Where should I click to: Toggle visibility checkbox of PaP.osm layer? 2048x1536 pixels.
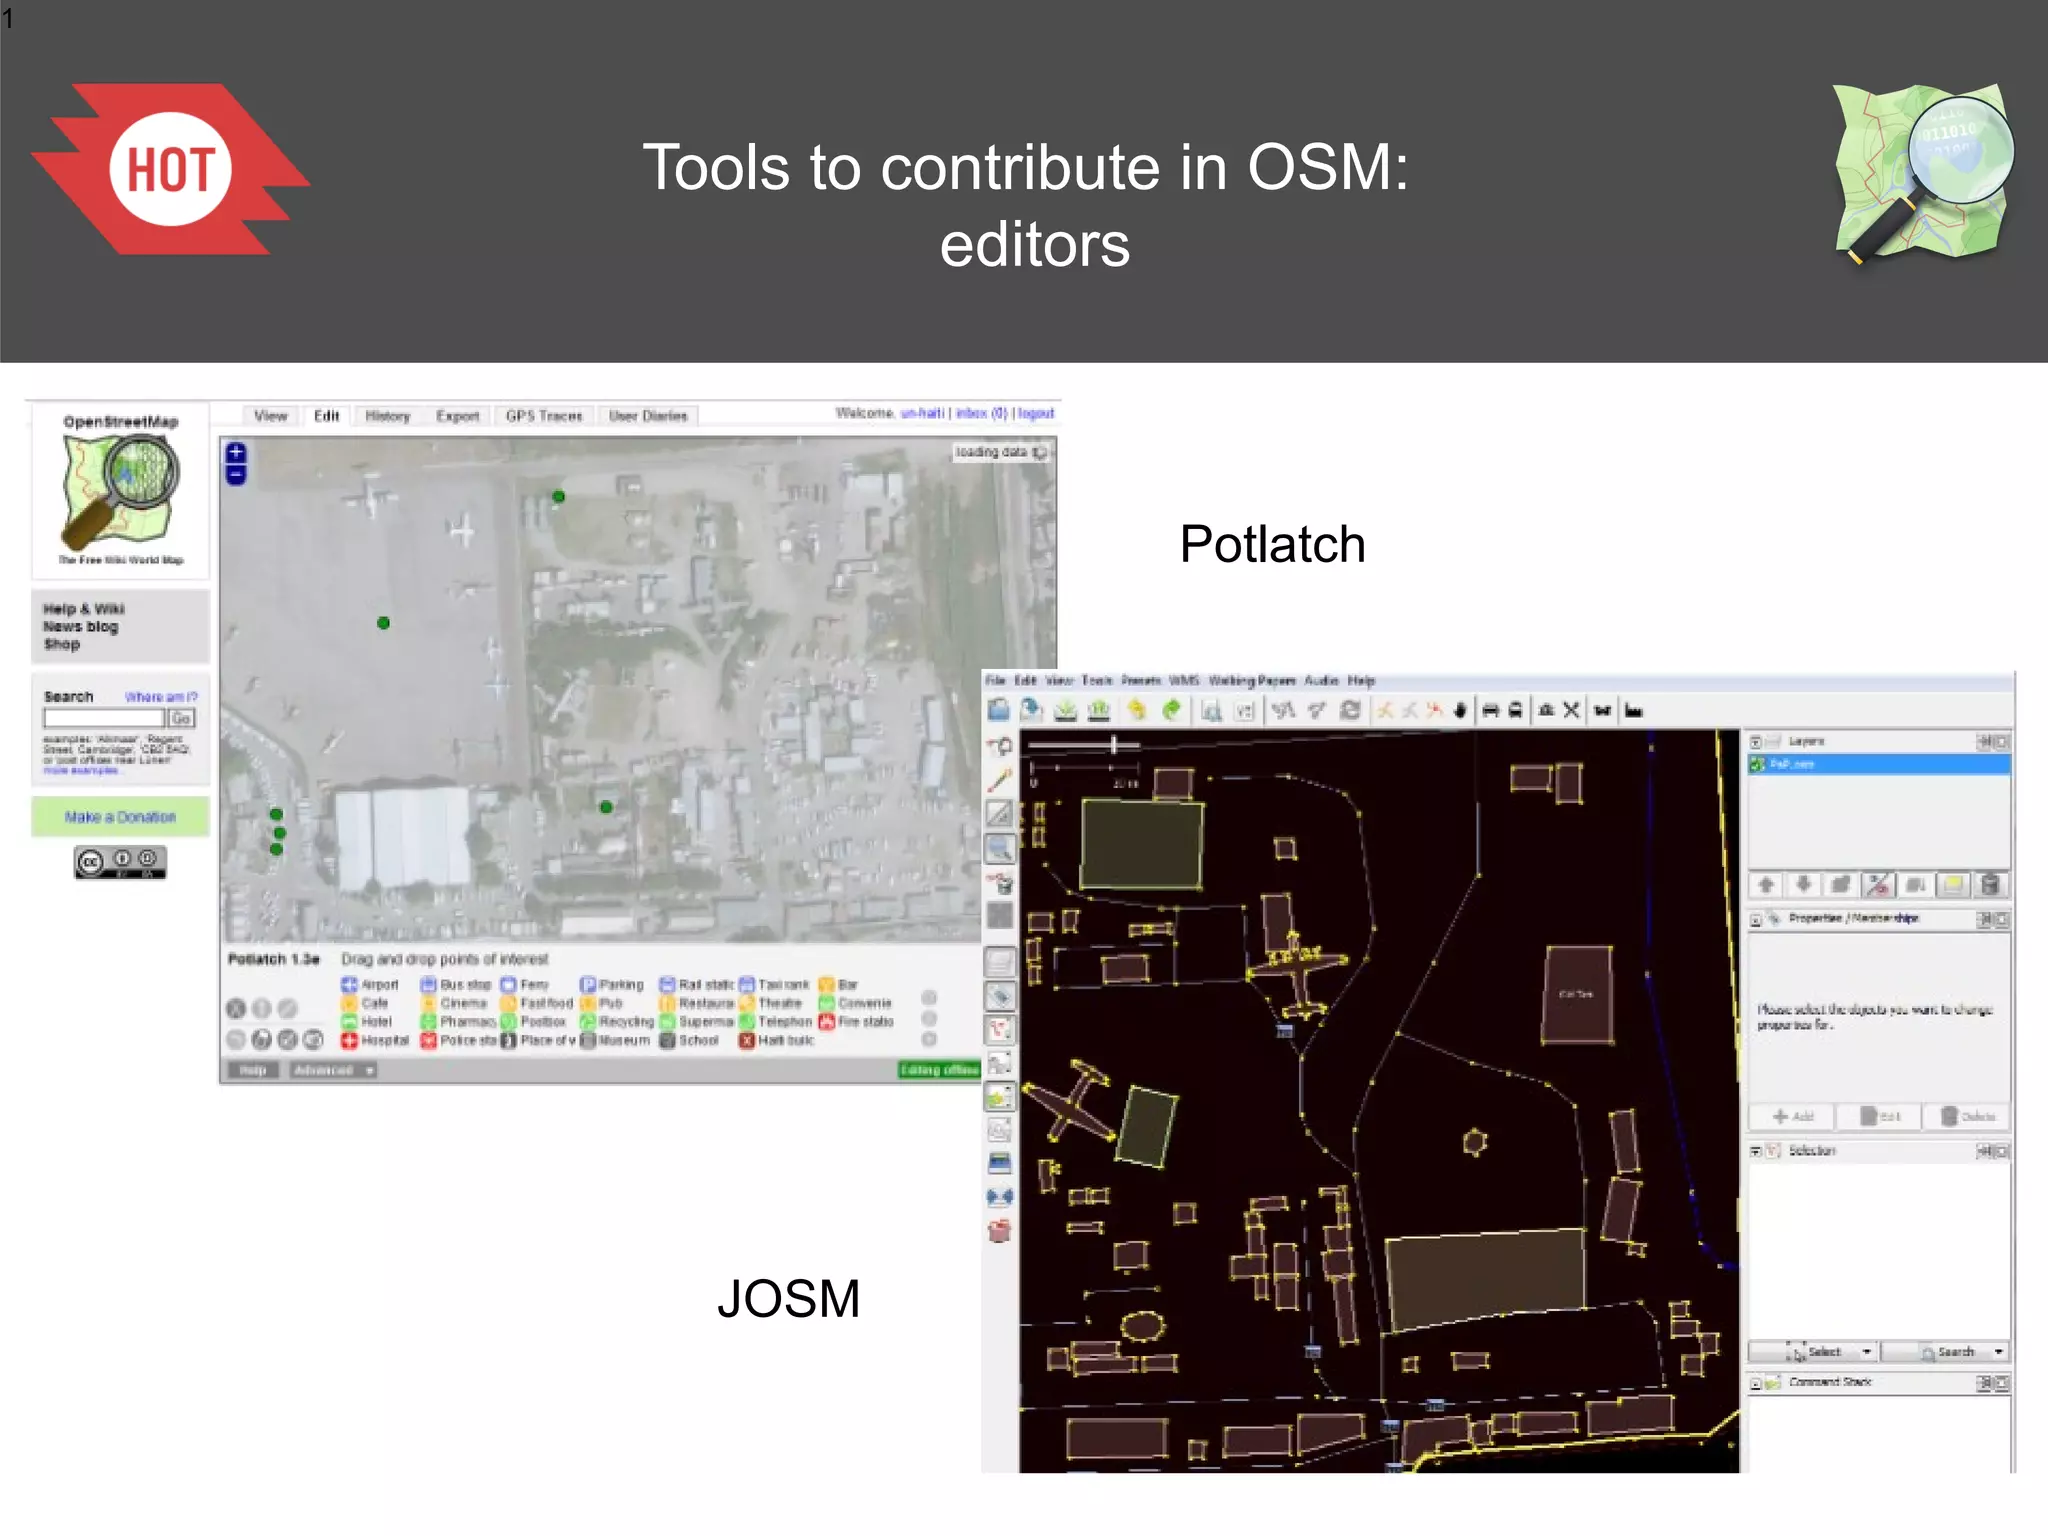tap(1757, 764)
